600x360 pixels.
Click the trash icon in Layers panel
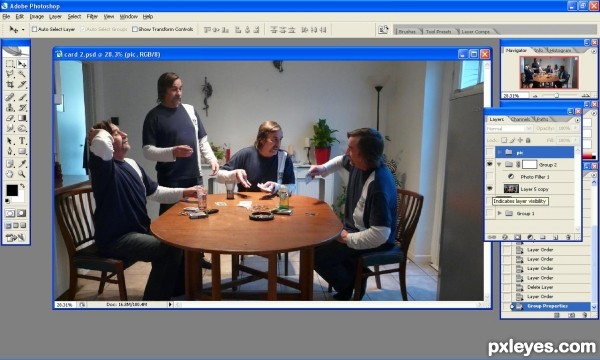click(x=568, y=238)
